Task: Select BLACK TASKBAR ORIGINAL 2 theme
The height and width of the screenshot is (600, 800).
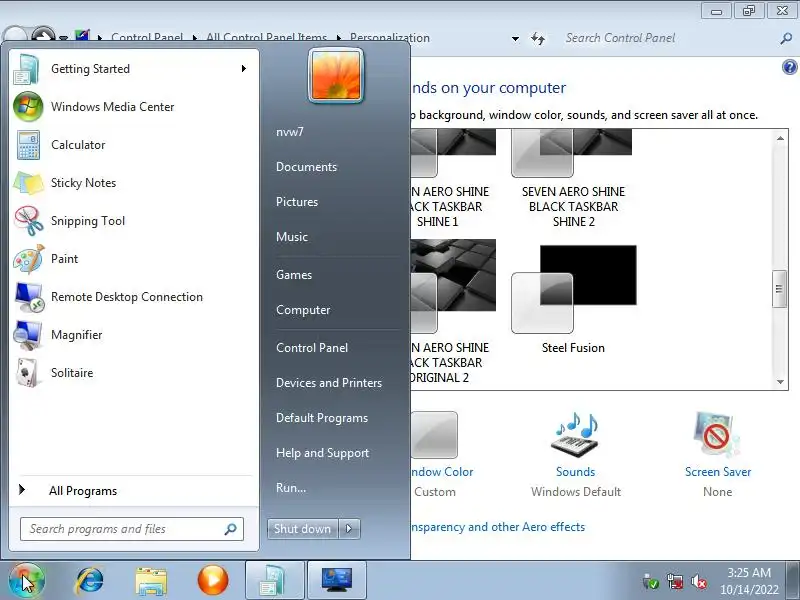Action: pyautogui.click(x=453, y=312)
